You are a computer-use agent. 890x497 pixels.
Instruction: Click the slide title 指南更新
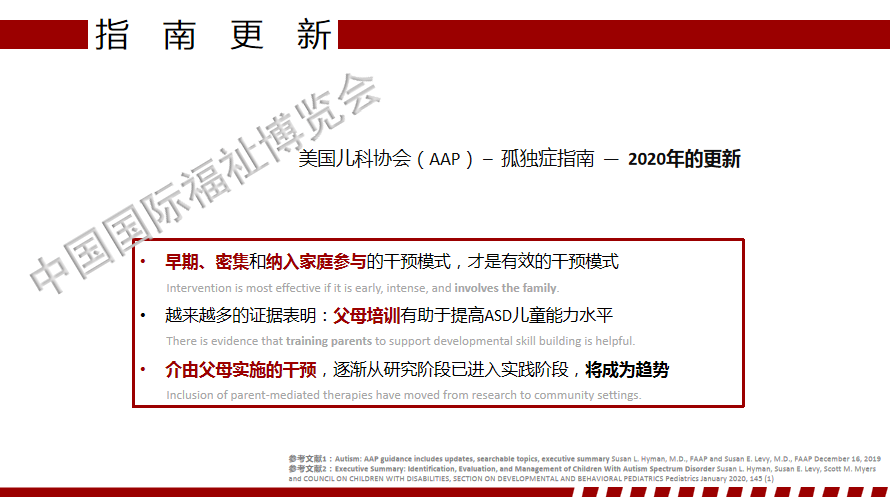pos(213,35)
